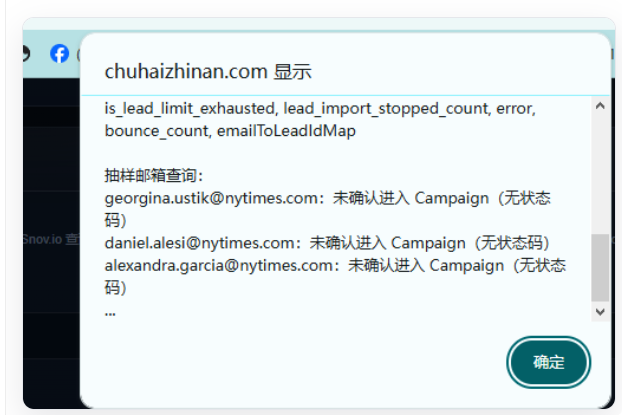Click the Facebook bookmark icon
The height and width of the screenshot is (415, 622).
point(60,54)
